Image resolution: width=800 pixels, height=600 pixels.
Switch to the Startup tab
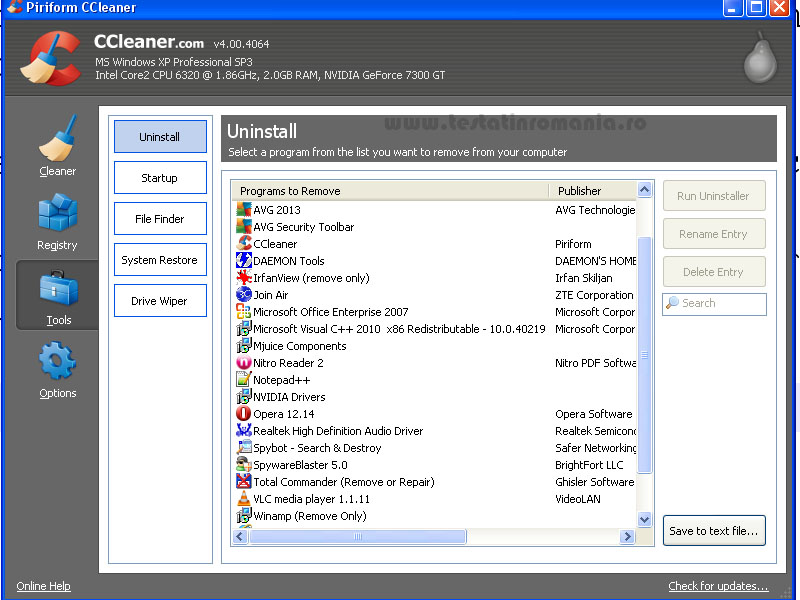tap(160, 178)
